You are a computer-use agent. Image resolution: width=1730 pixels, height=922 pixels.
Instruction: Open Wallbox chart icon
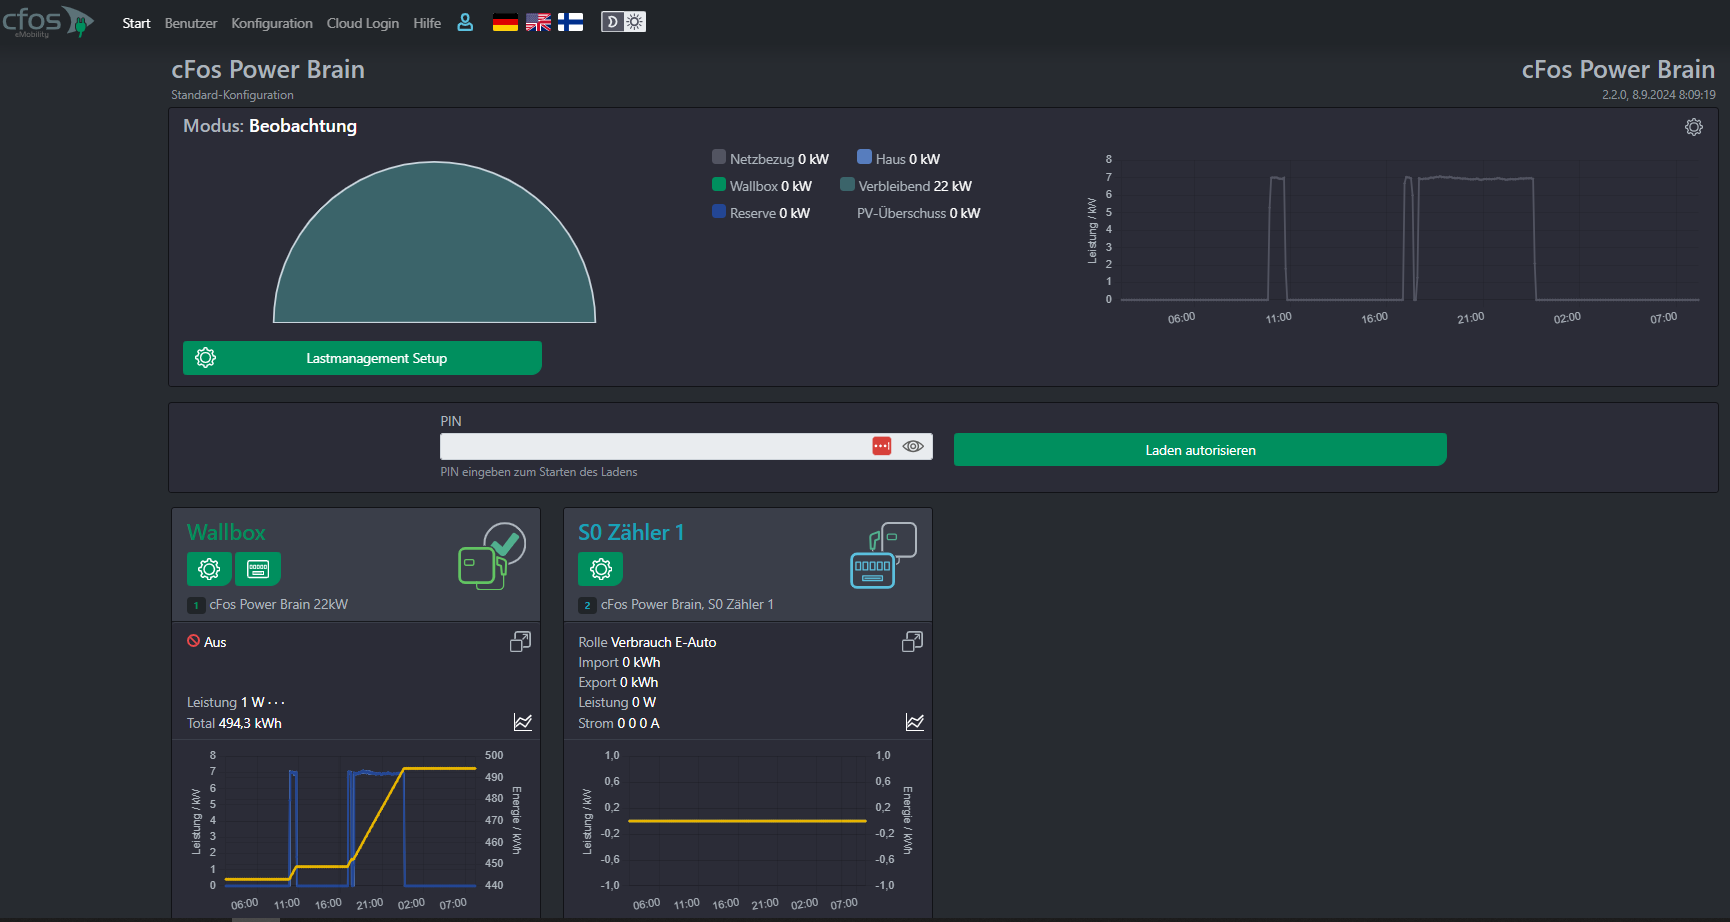[x=523, y=722]
